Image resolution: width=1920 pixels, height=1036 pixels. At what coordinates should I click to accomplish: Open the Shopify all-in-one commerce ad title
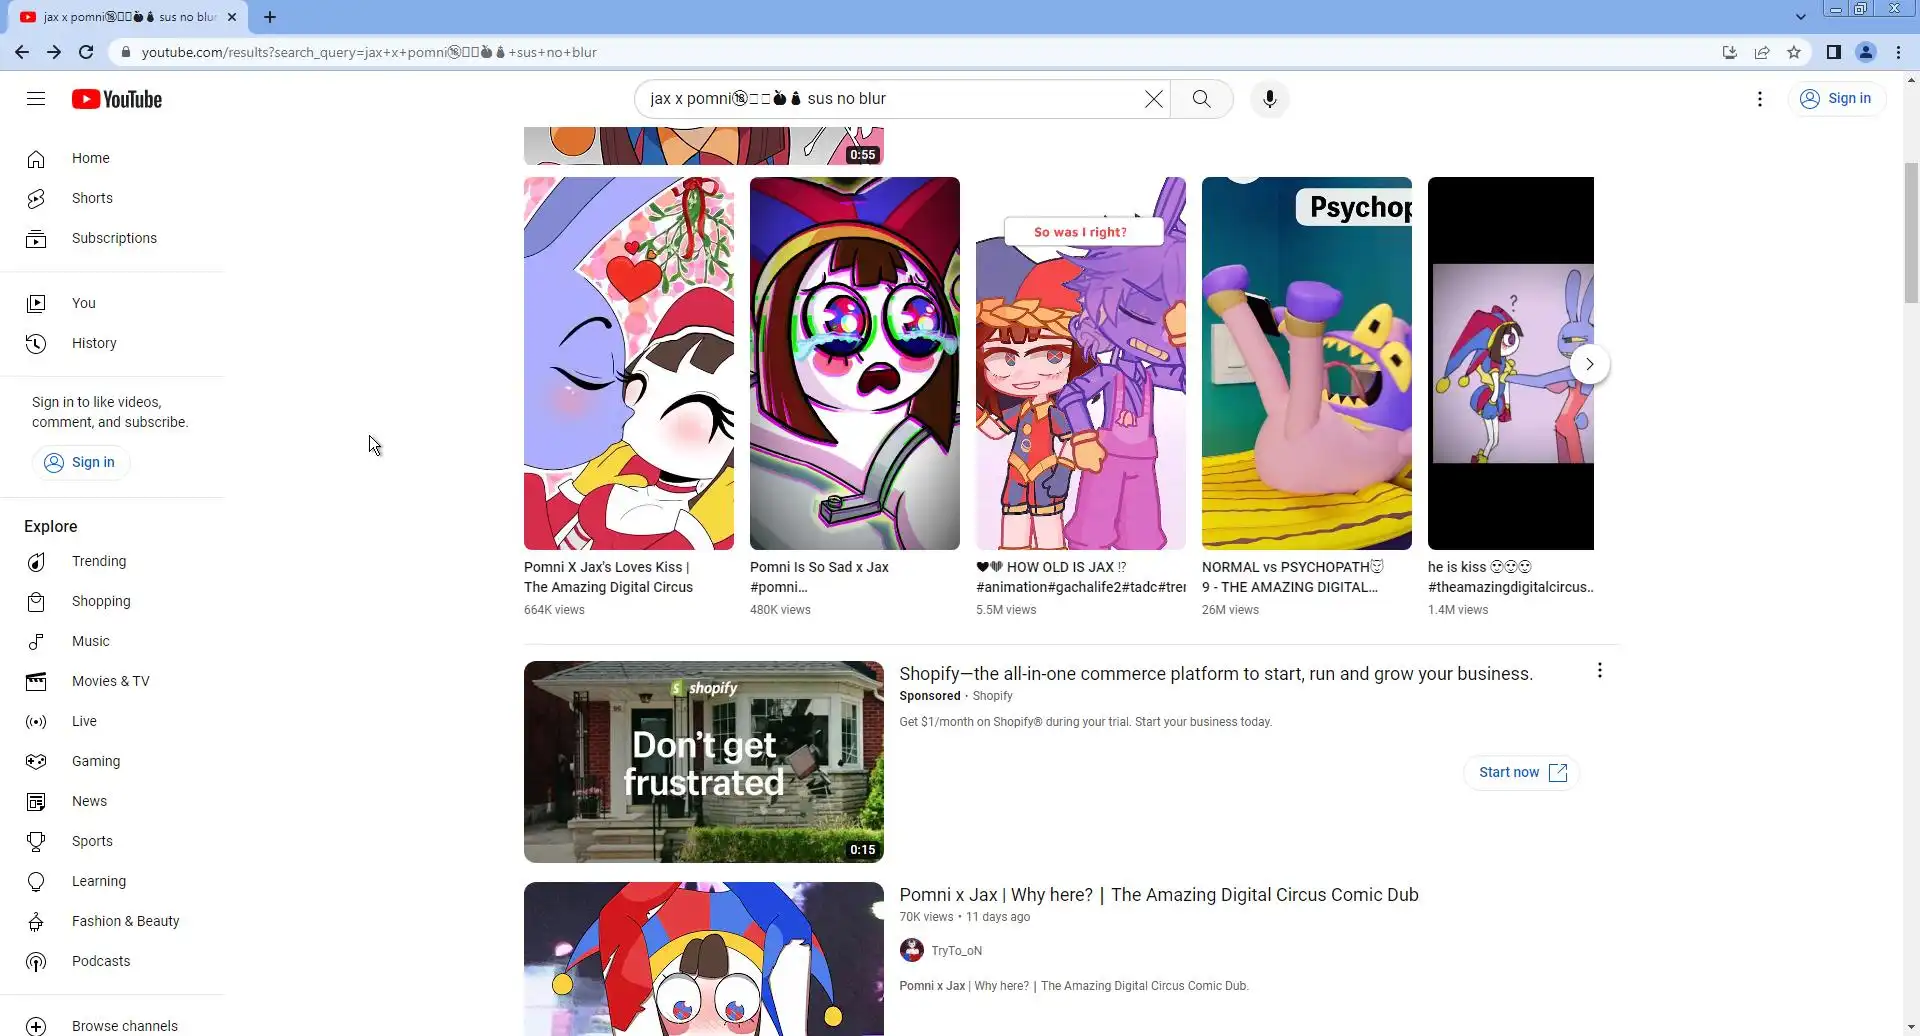click(x=1216, y=674)
